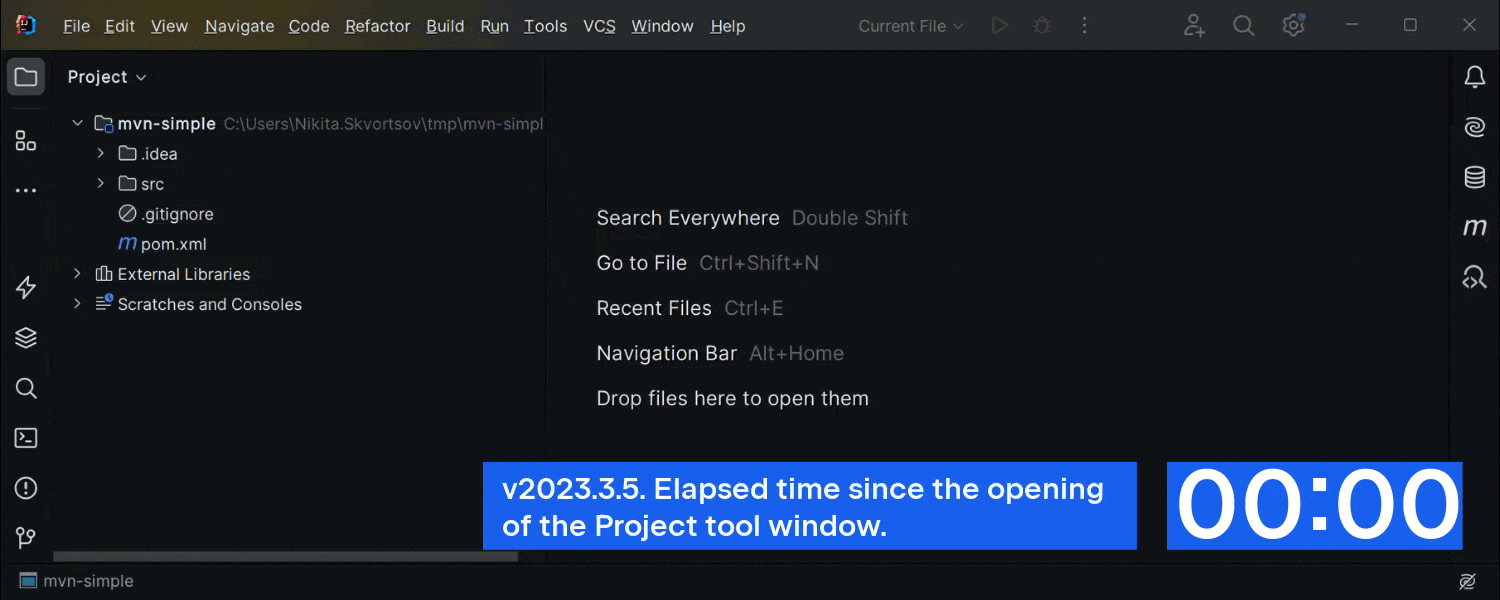Open the Refactor menu

pos(377,26)
